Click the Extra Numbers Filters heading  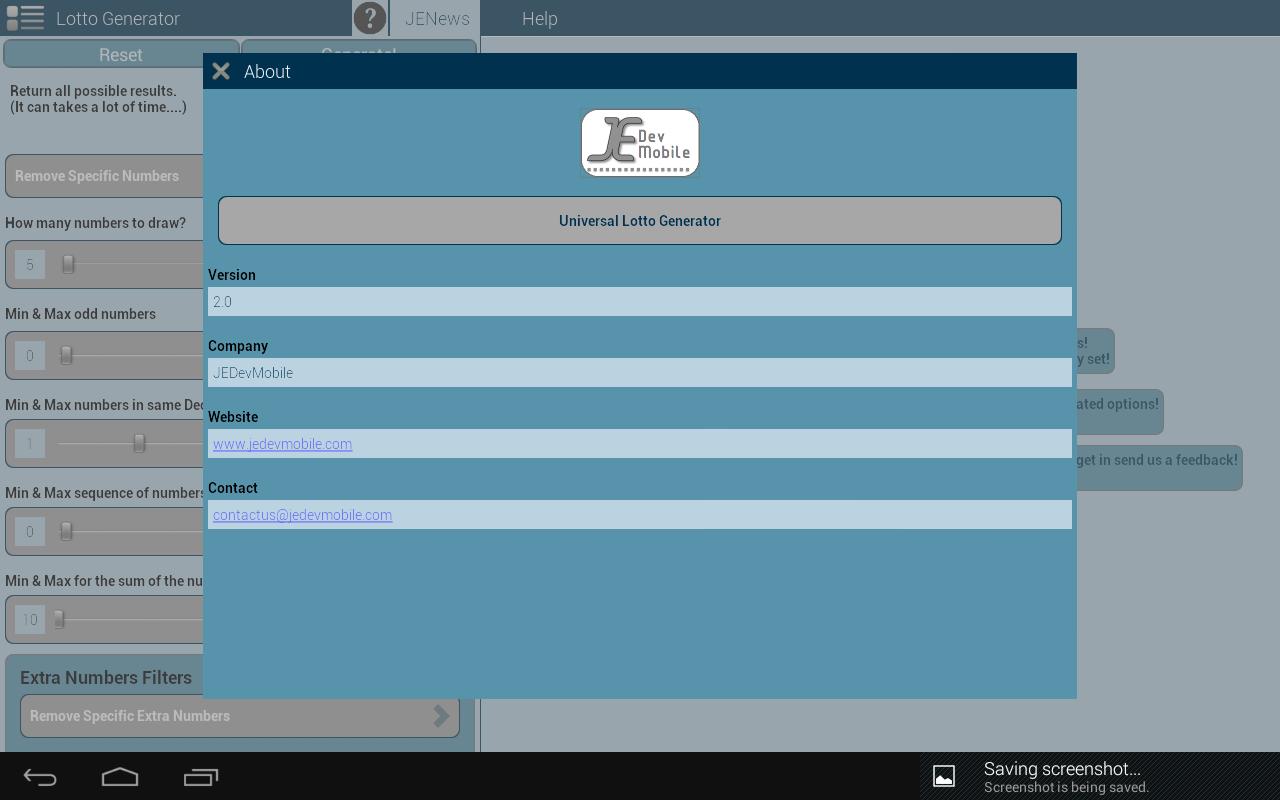pos(106,677)
